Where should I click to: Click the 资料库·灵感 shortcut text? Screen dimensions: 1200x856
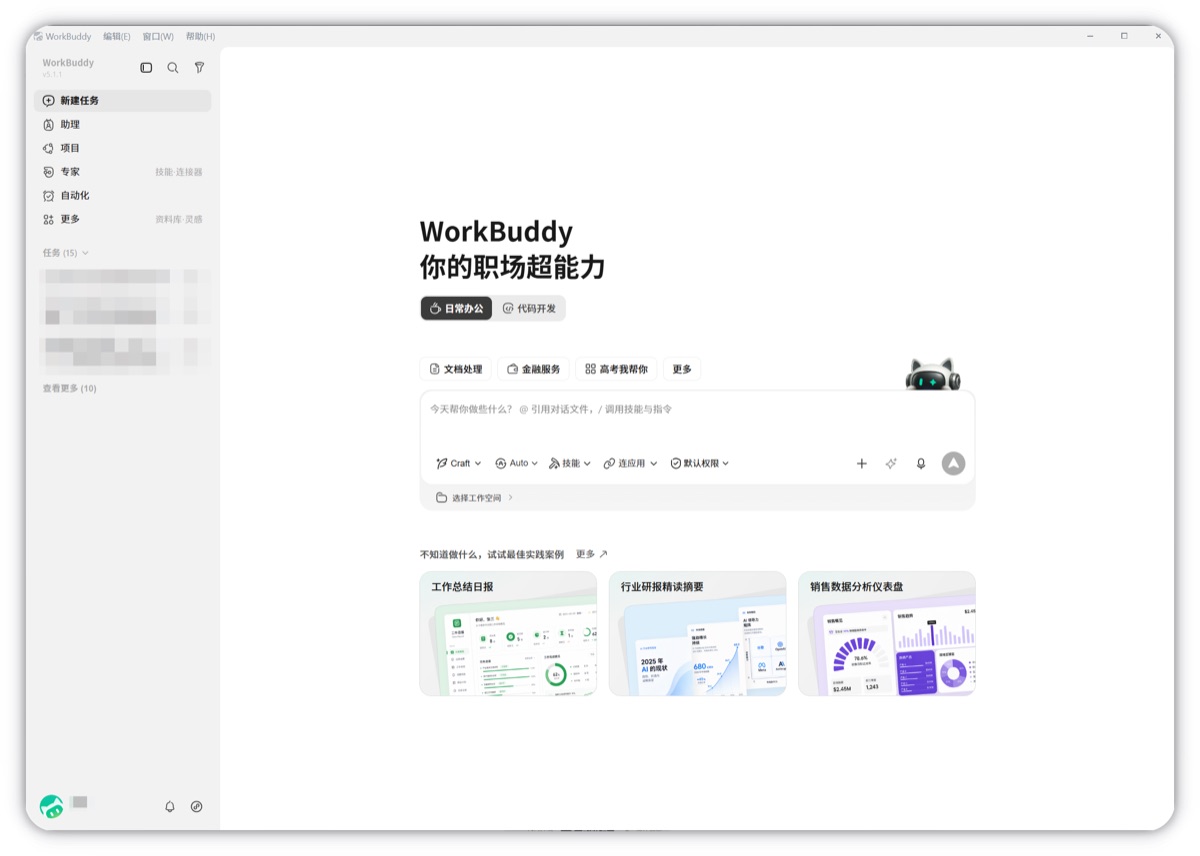tap(179, 219)
